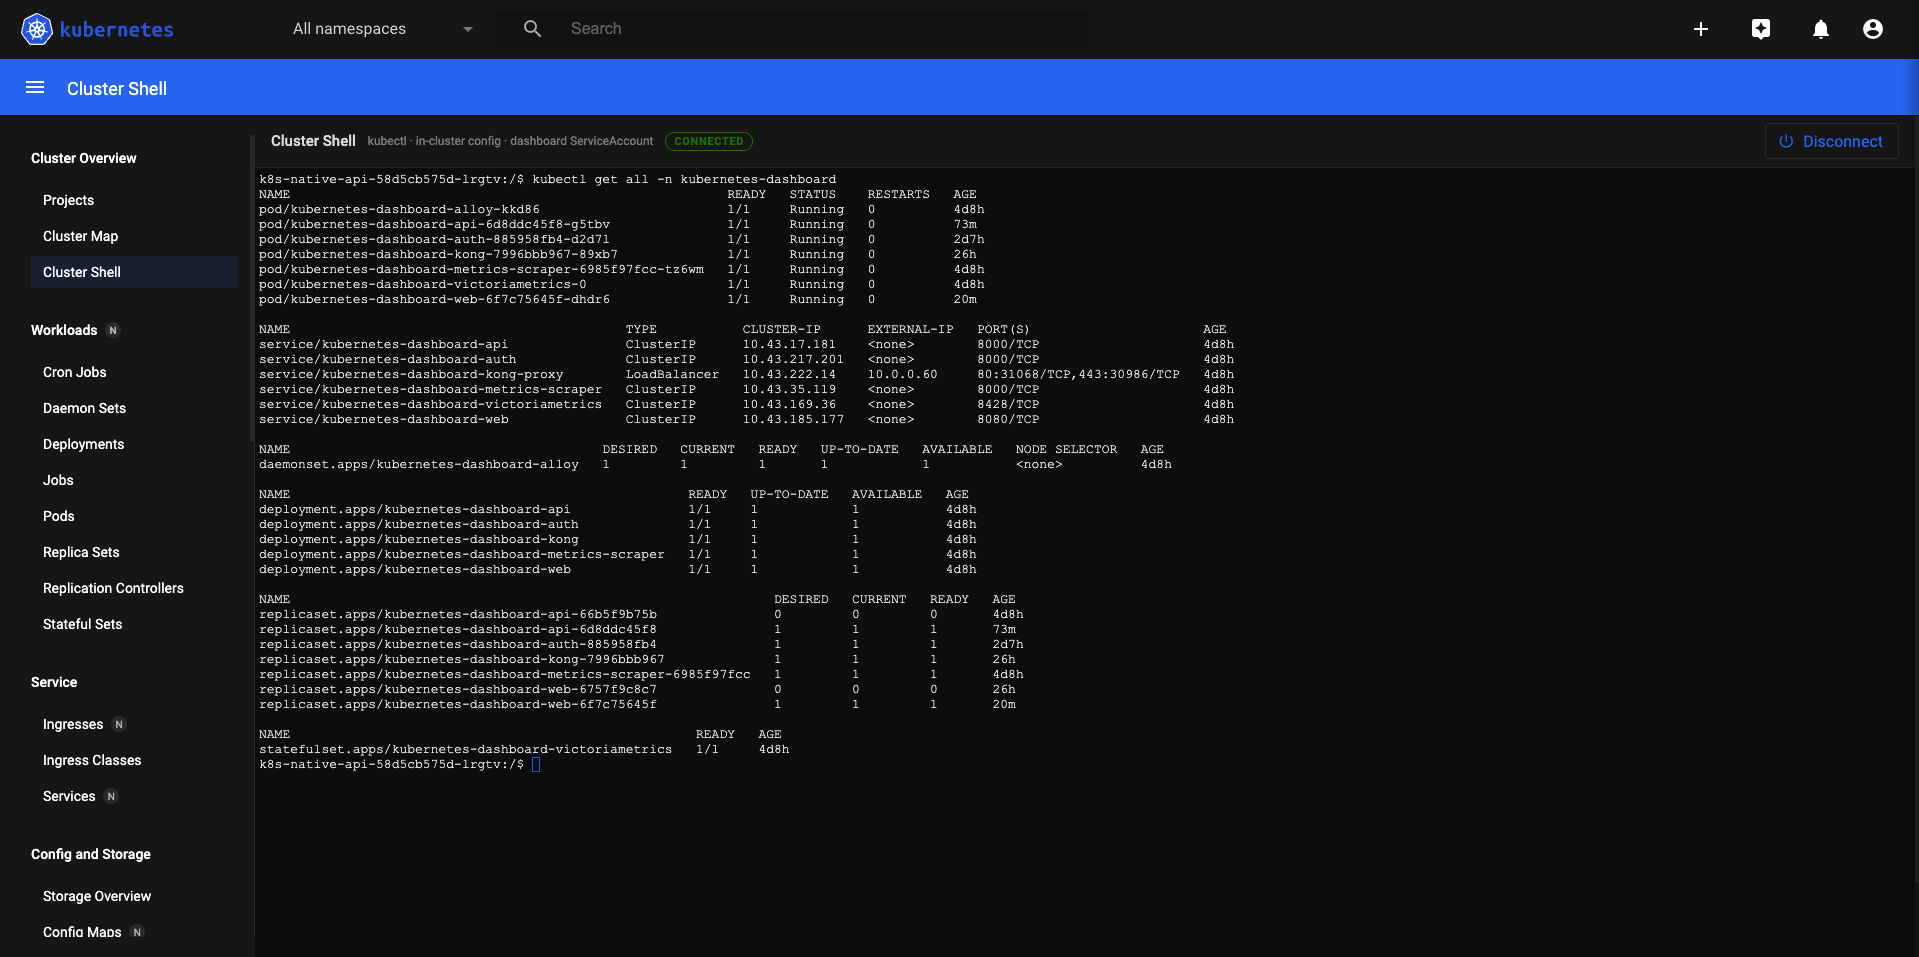
Task: Click the terminal prompt cursor at bottom
Action: pos(536,765)
